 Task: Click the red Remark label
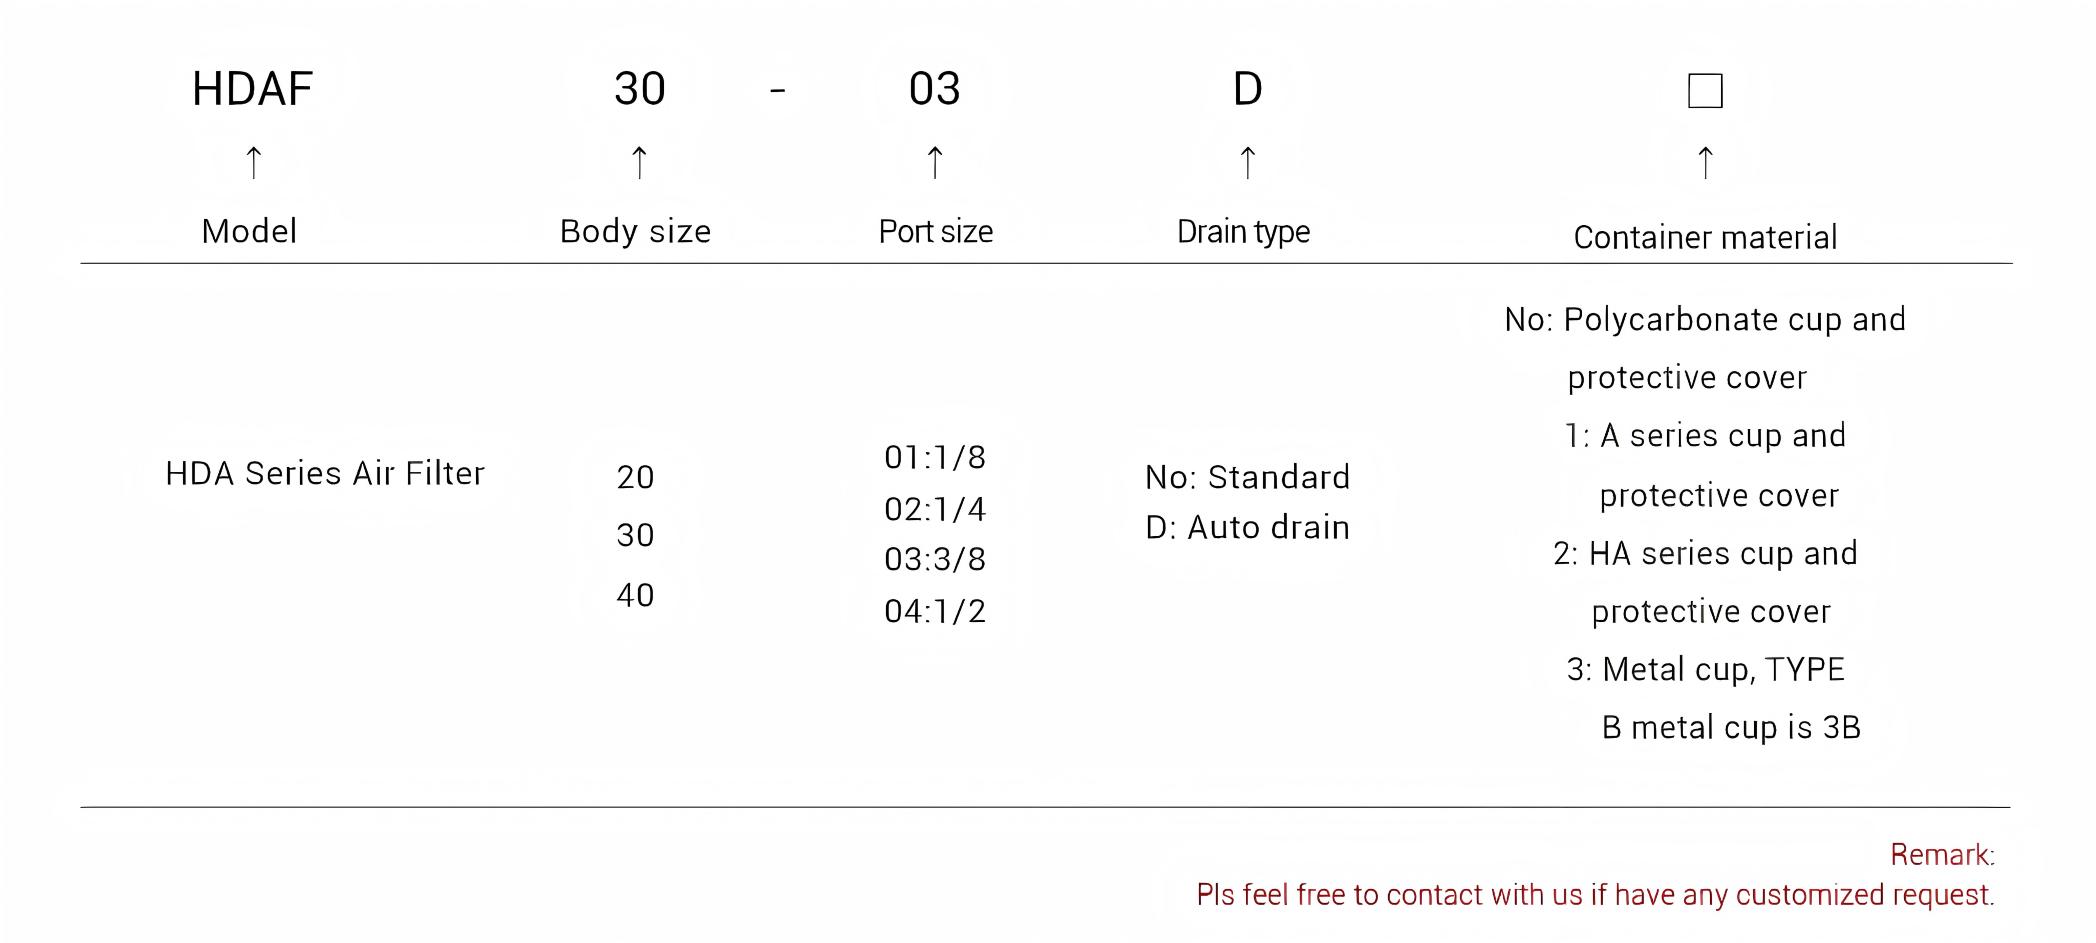coord(1942,855)
